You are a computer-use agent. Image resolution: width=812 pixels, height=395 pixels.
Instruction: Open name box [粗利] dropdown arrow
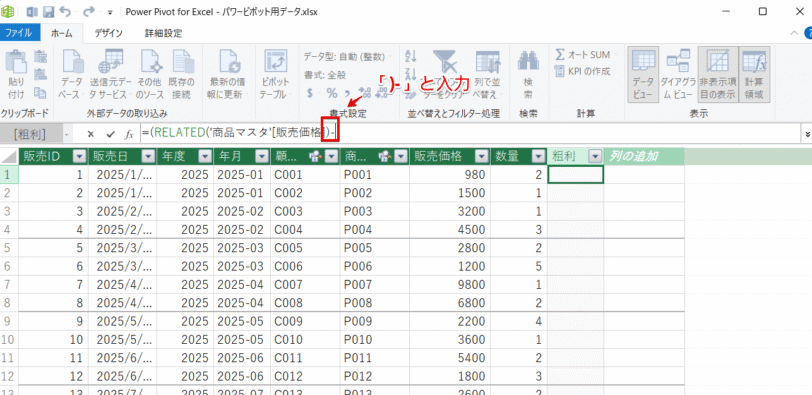tap(66, 135)
